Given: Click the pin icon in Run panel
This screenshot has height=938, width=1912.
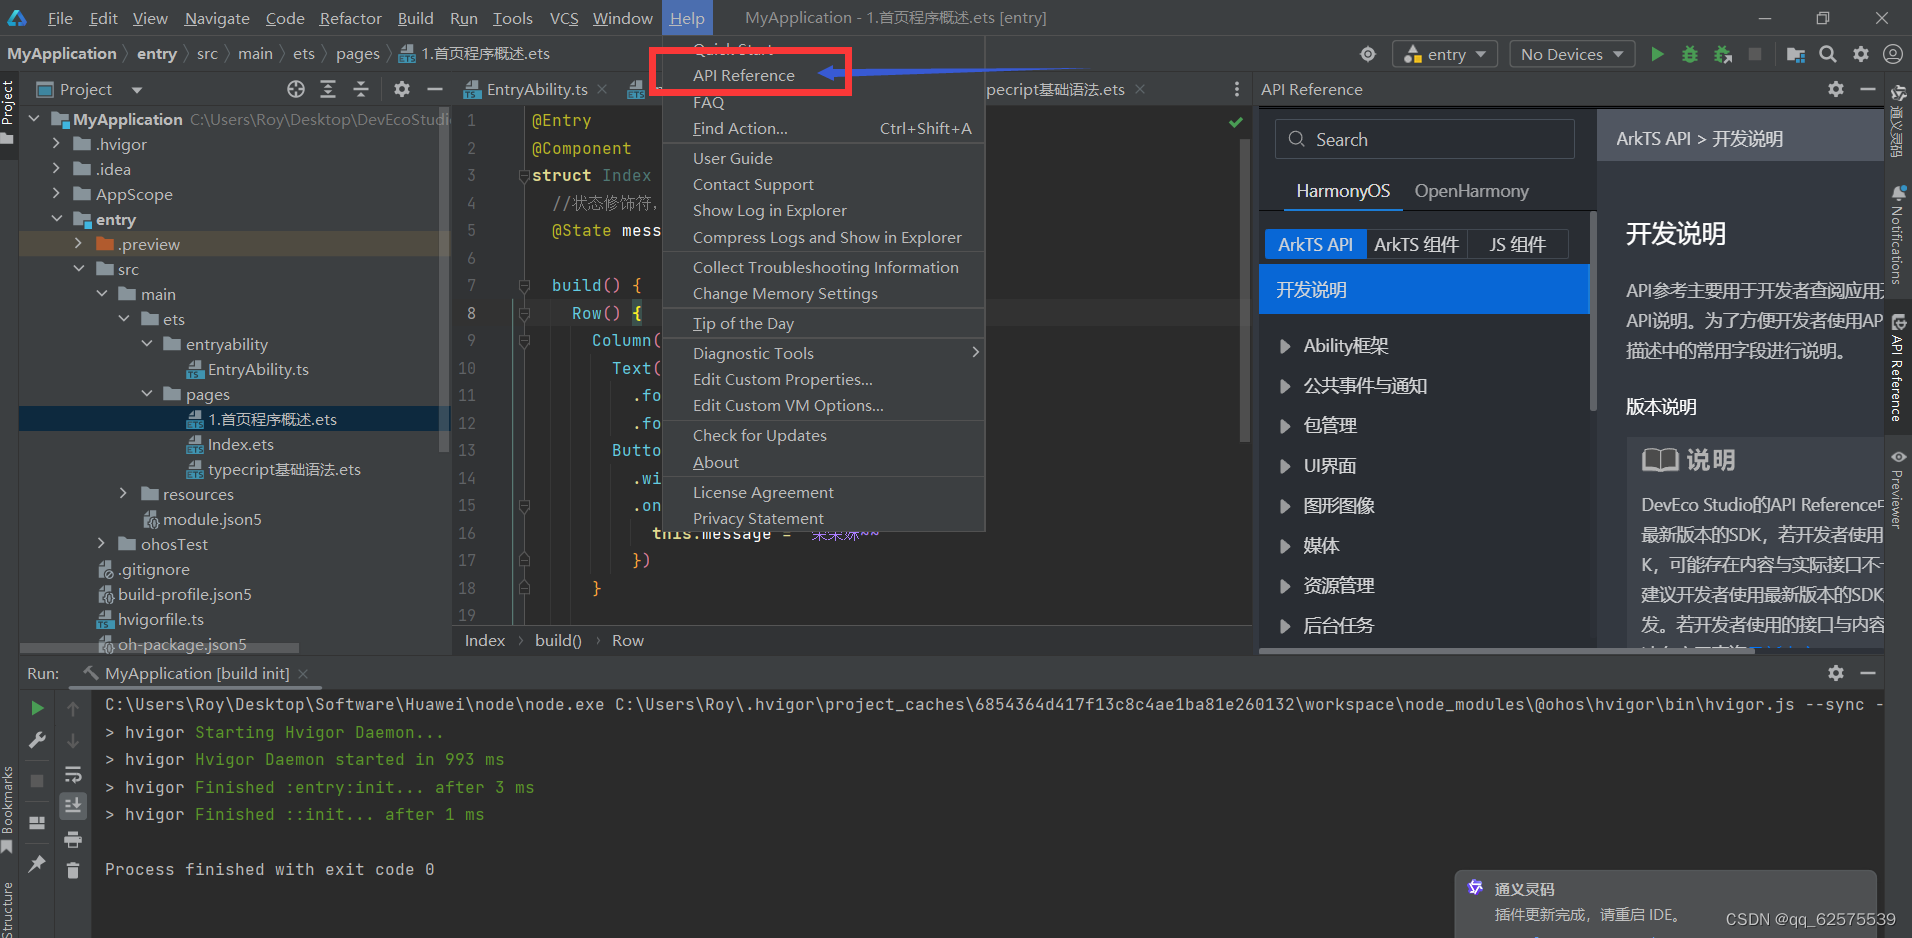Looking at the screenshot, I should (x=37, y=863).
